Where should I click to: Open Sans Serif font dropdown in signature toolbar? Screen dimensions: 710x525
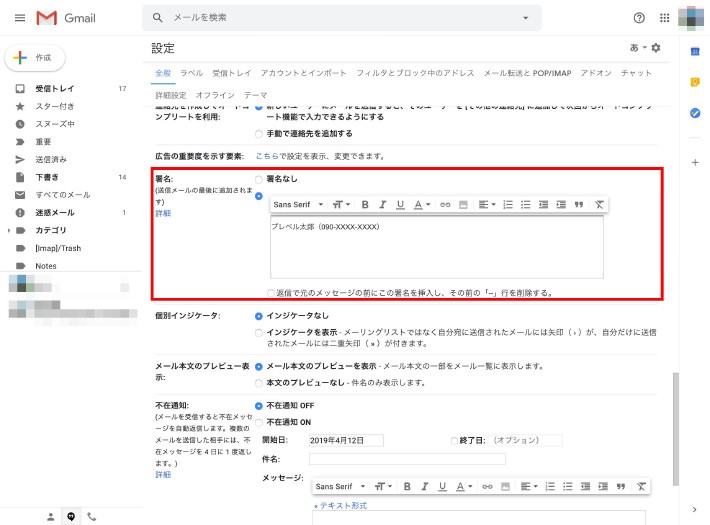[298, 205]
